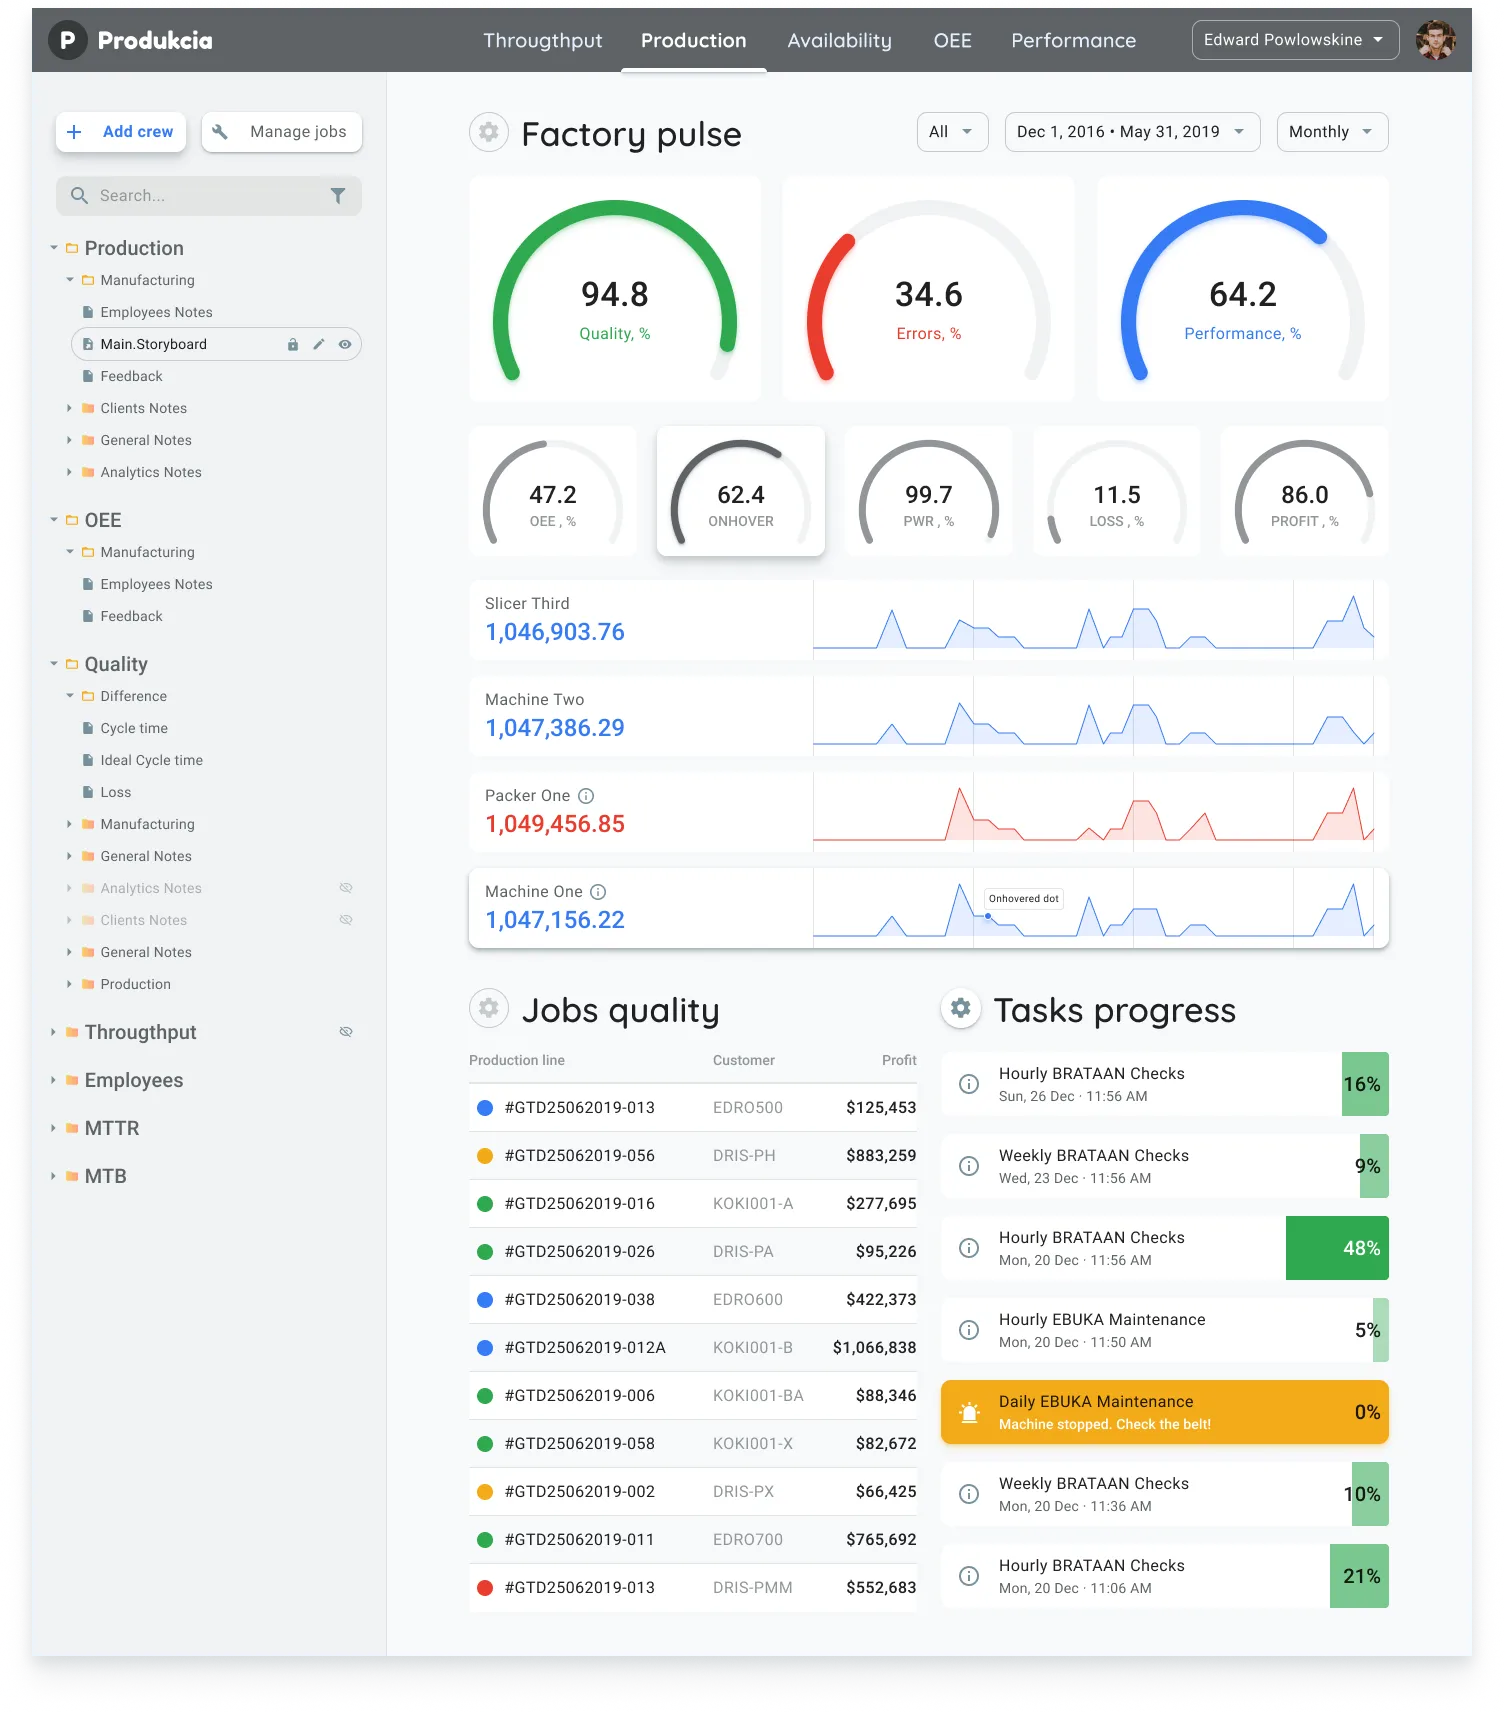The width and height of the screenshot is (1504, 1712).
Task: Select the Production tab in top bar
Action: pyautogui.click(x=694, y=40)
